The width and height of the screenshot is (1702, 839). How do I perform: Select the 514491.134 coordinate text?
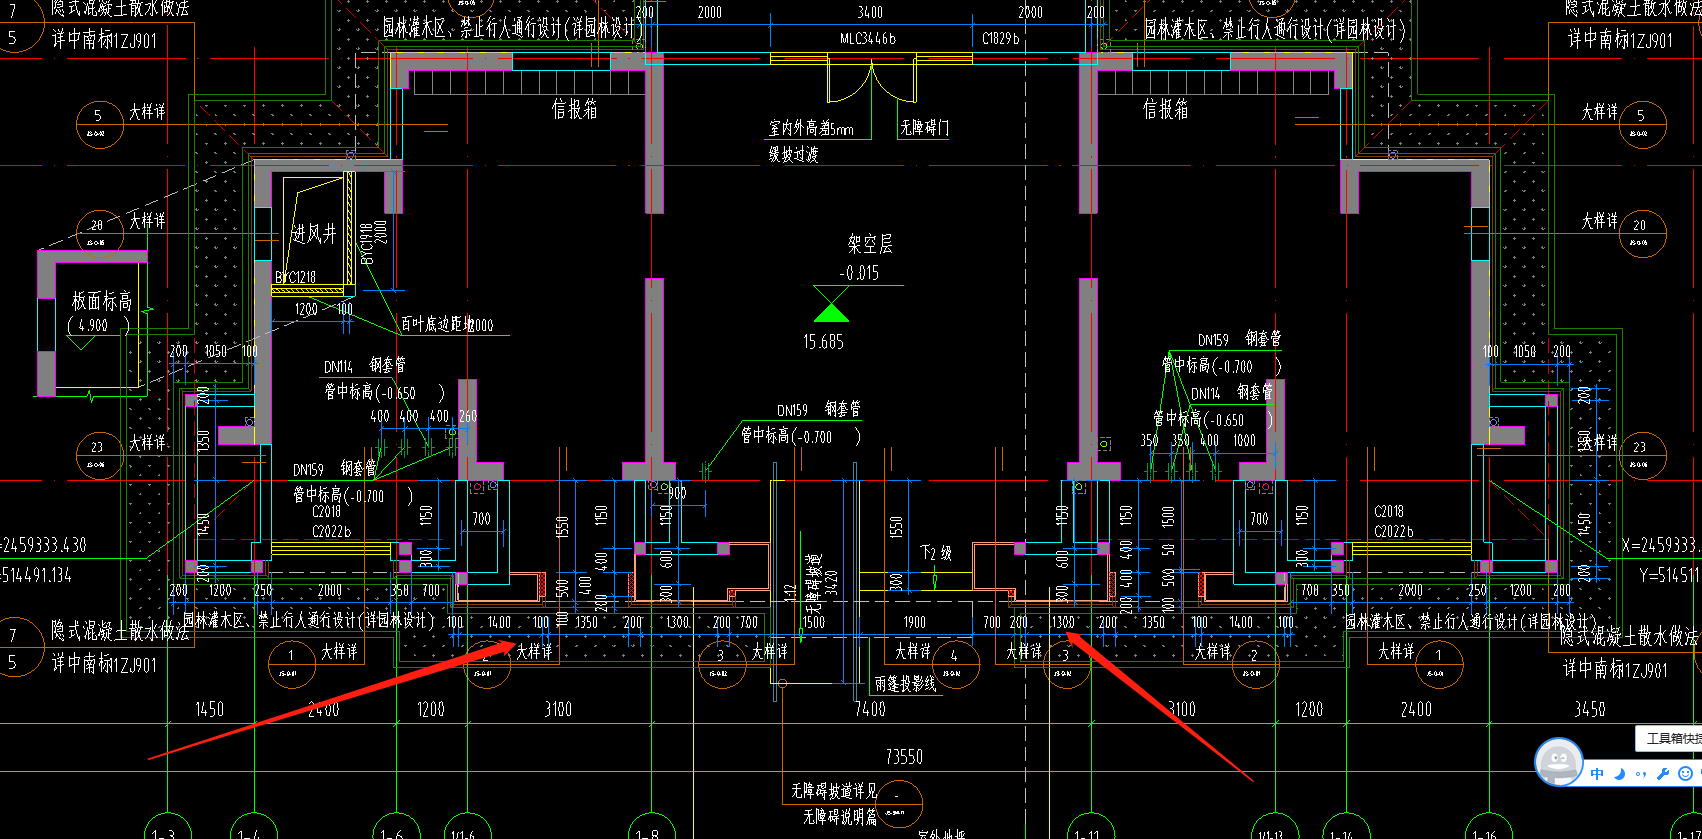(36, 575)
